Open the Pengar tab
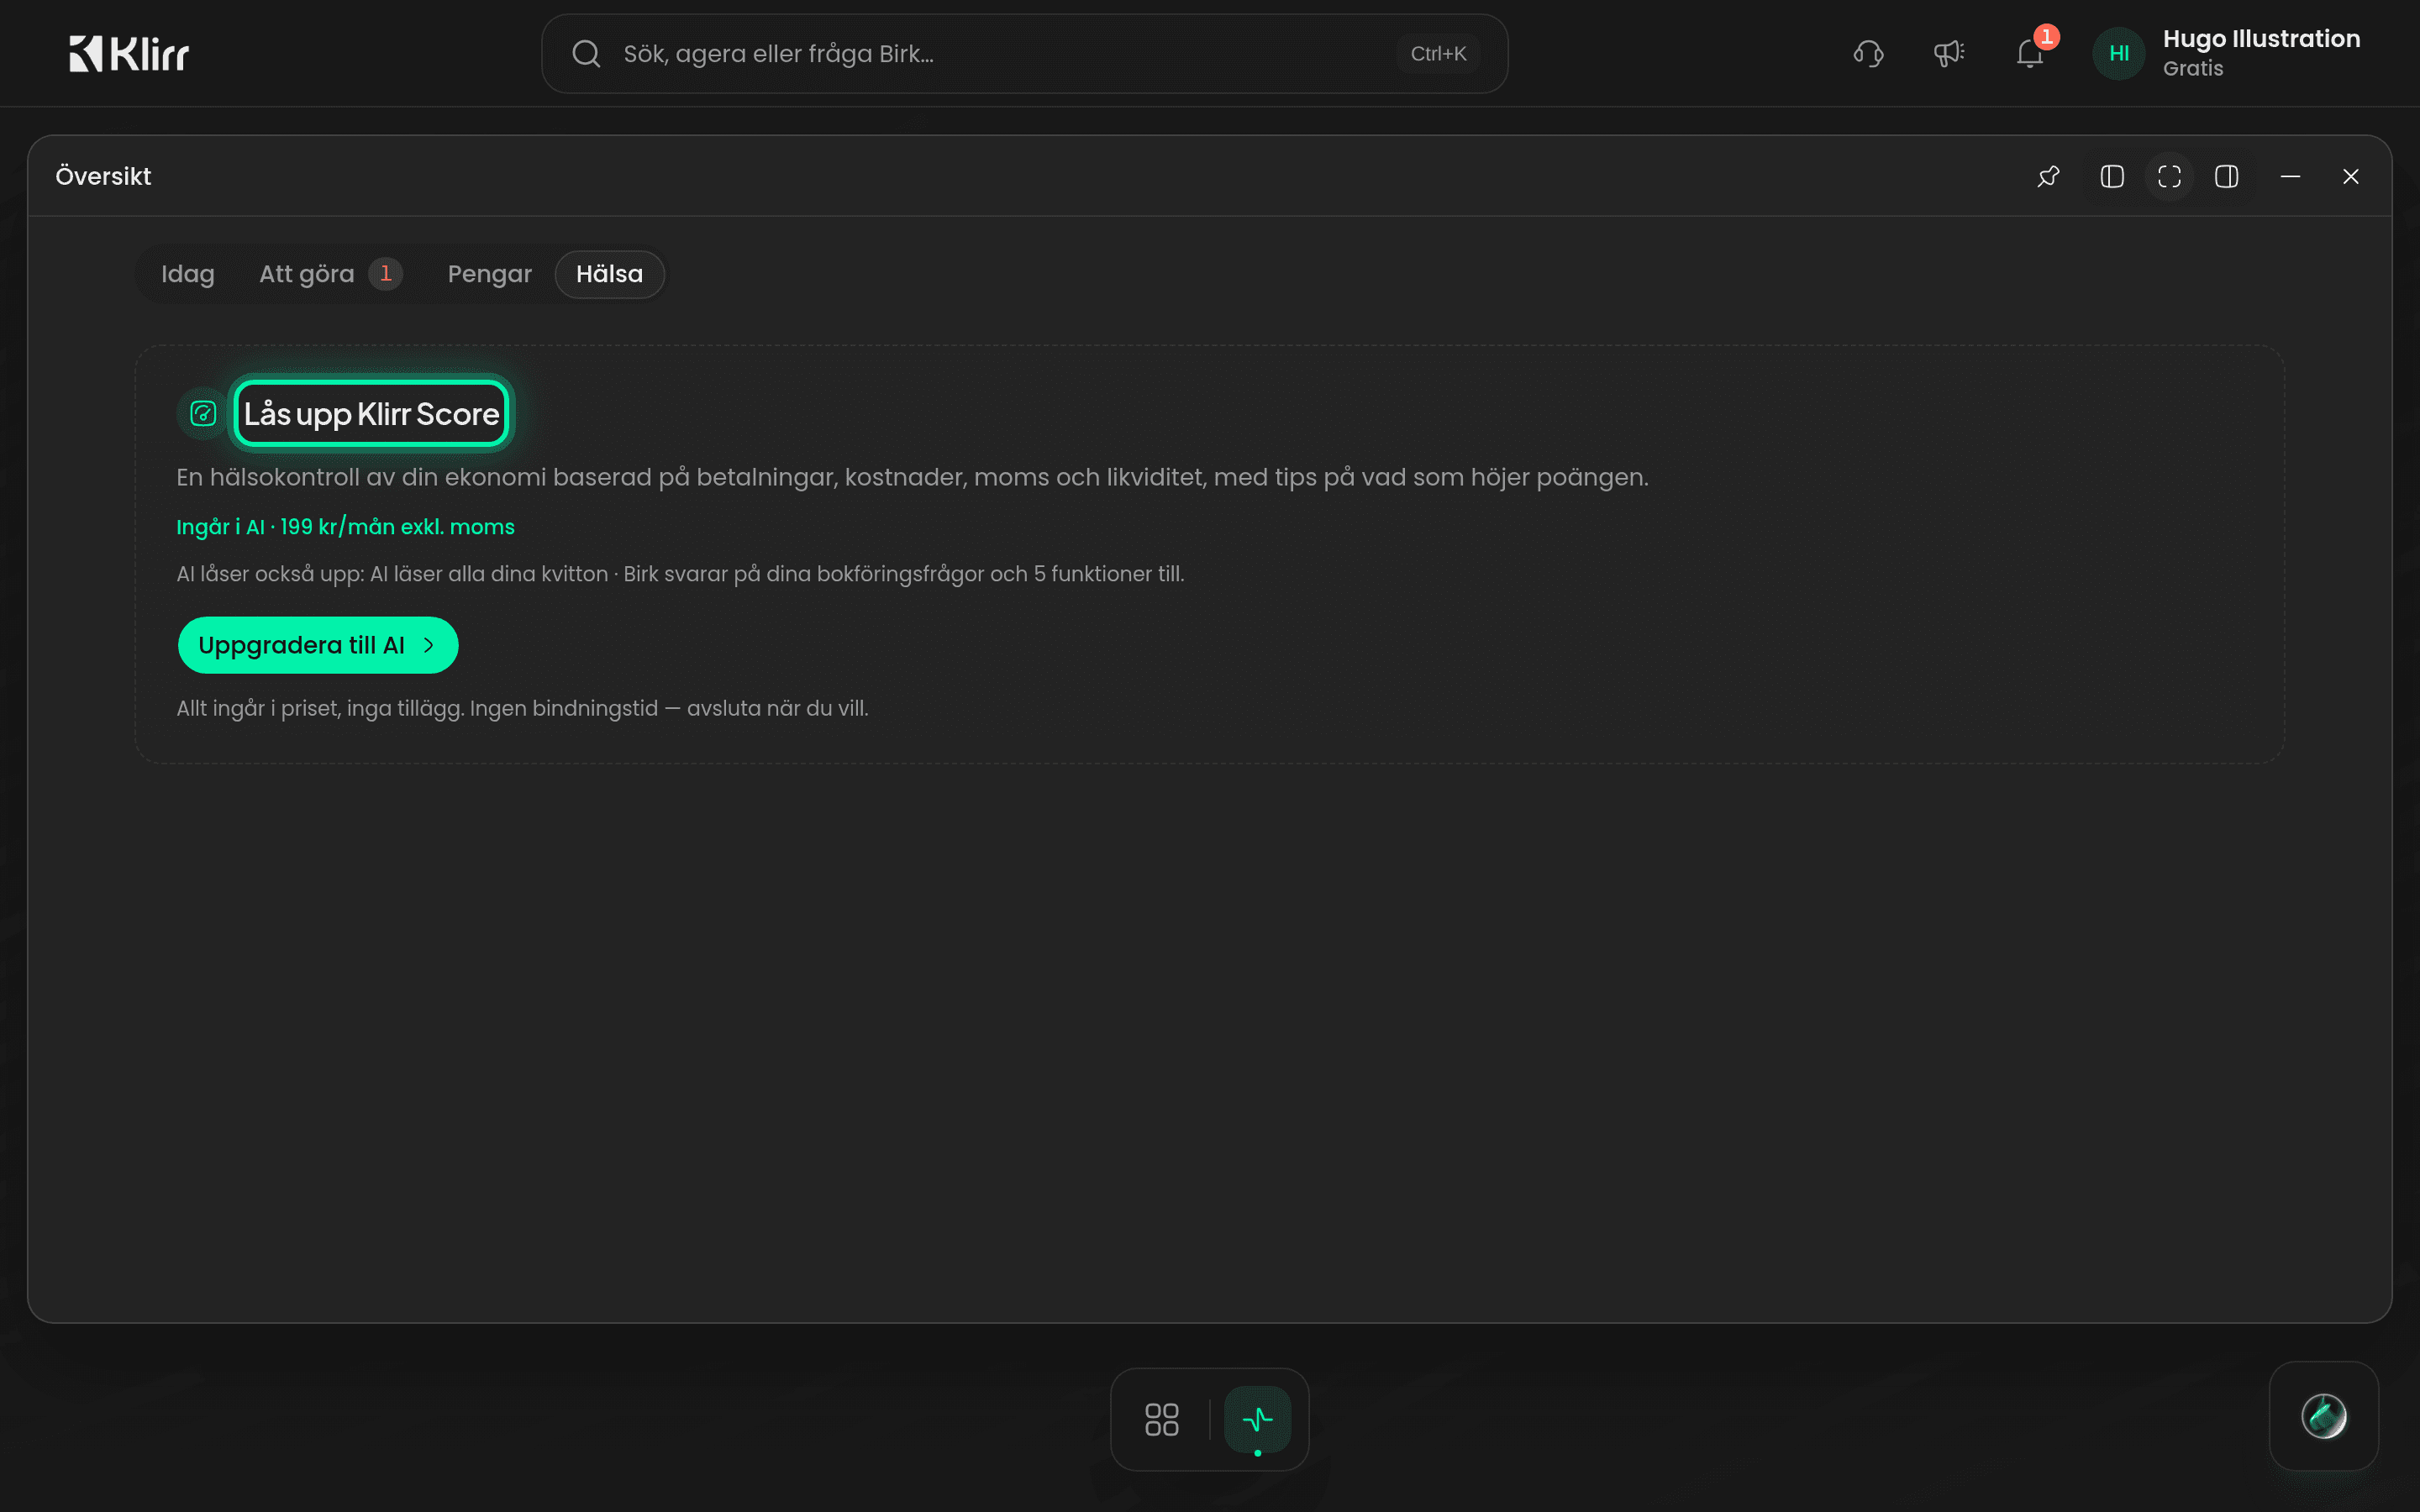Viewport: 2420px width, 1512px height. (x=490, y=274)
